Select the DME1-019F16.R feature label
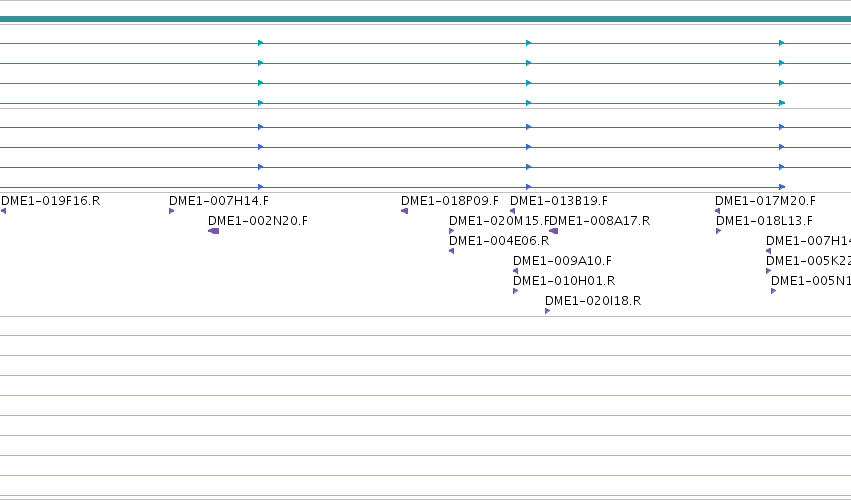 tap(51, 201)
